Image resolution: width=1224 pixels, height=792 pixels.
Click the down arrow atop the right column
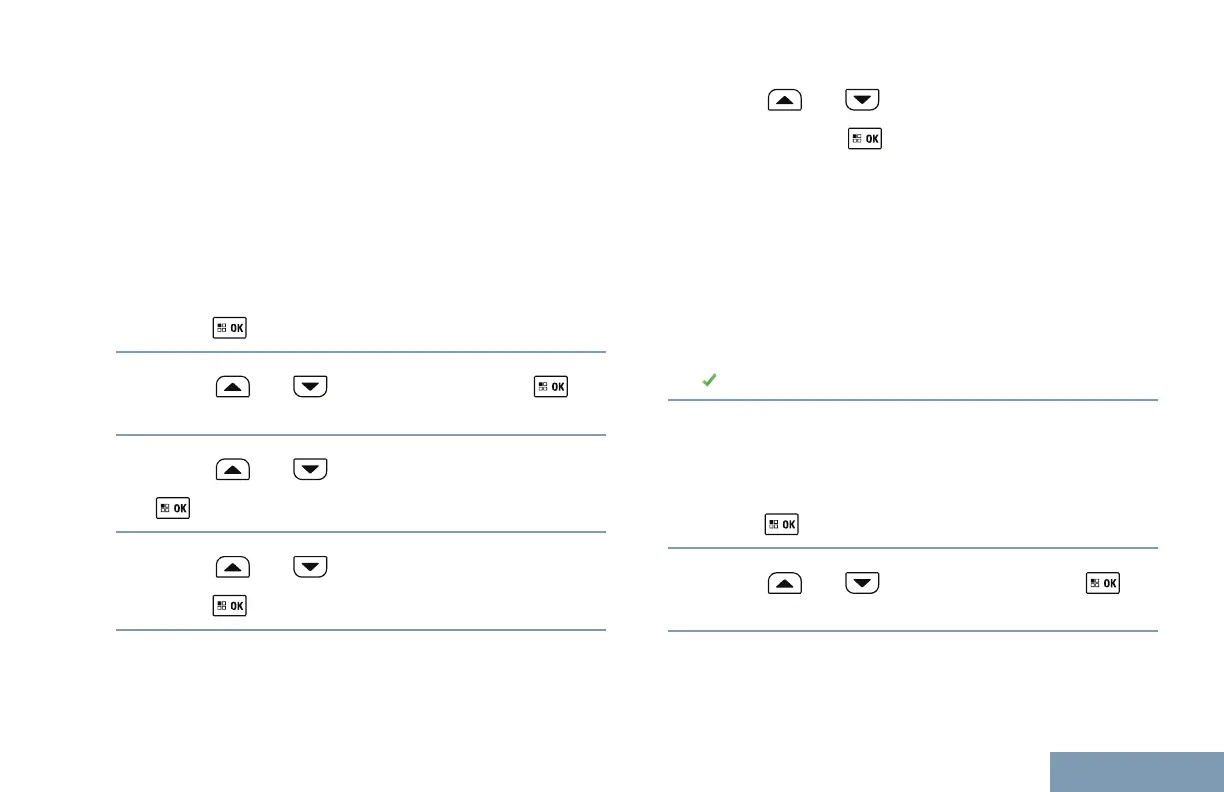tap(862, 100)
